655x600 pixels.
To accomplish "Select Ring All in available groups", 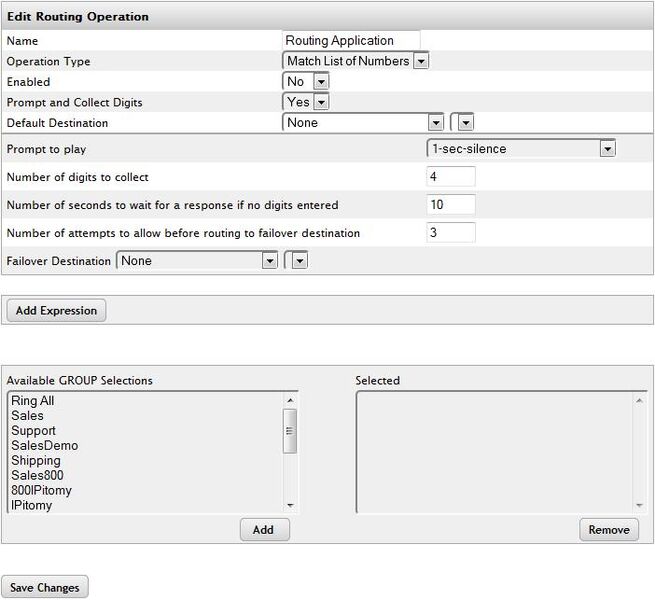I will (x=32, y=401).
